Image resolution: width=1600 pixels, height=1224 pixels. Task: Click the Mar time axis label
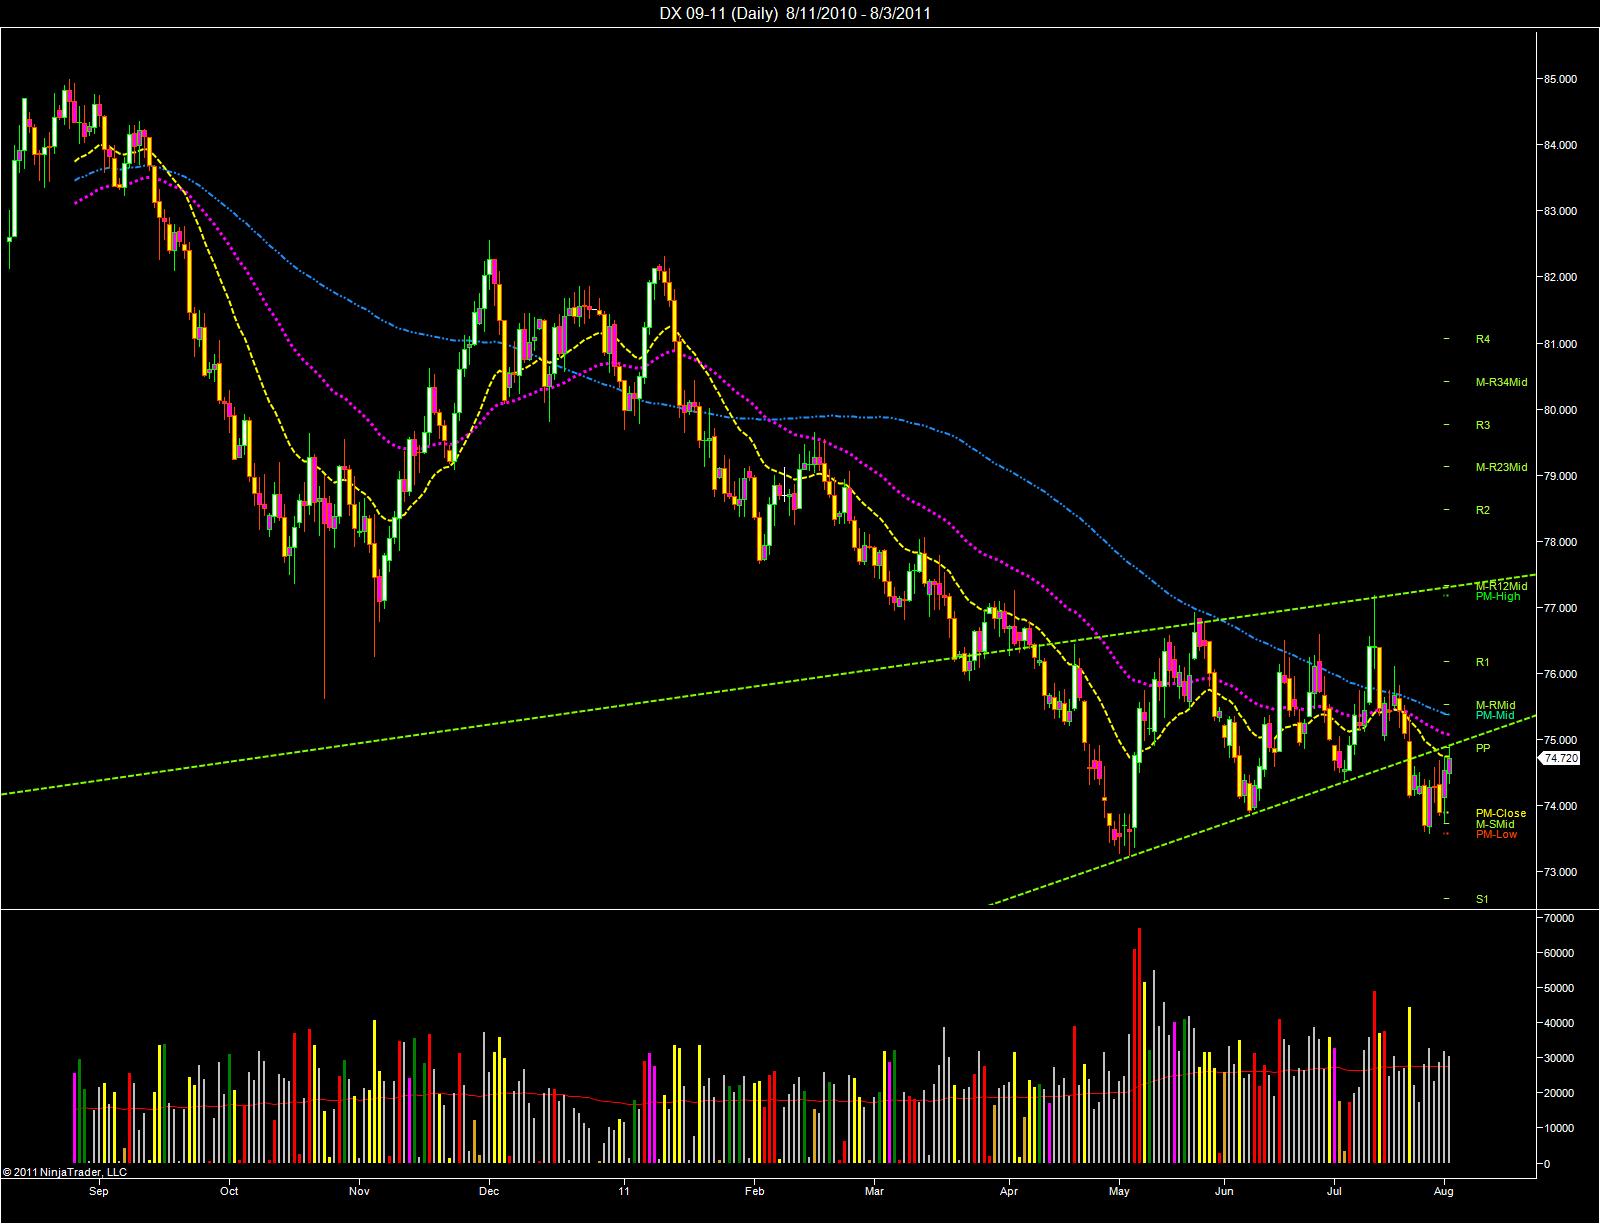(x=874, y=1192)
